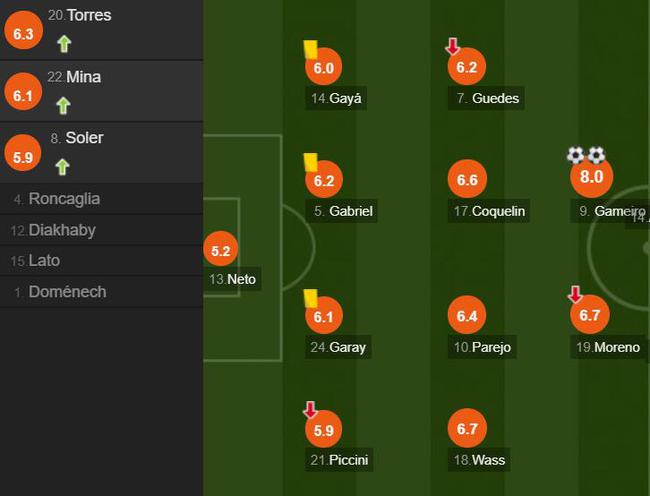Open Neto's 5.2 goalkeeper rating
650x496 pixels.
click(221, 250)
